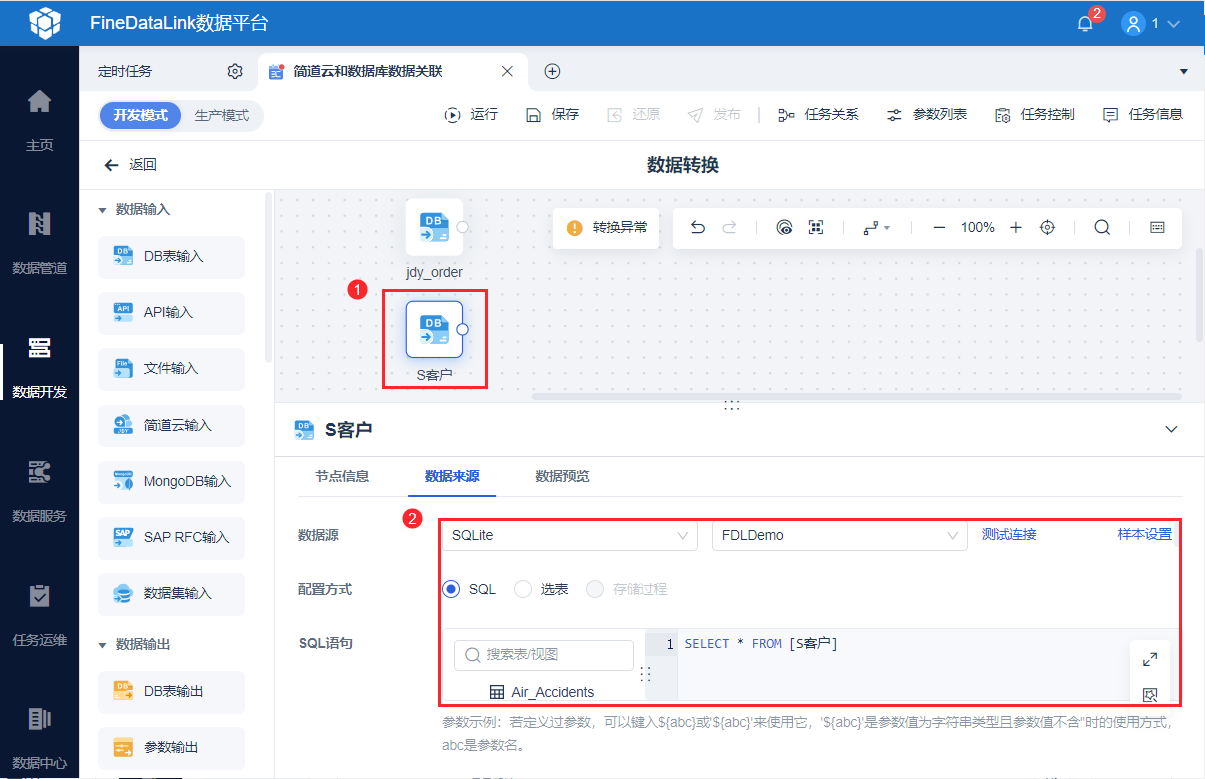Select the API输入 operator
Image resolution: width=1205 pixels, height=779 pixels.
[171, 313]
